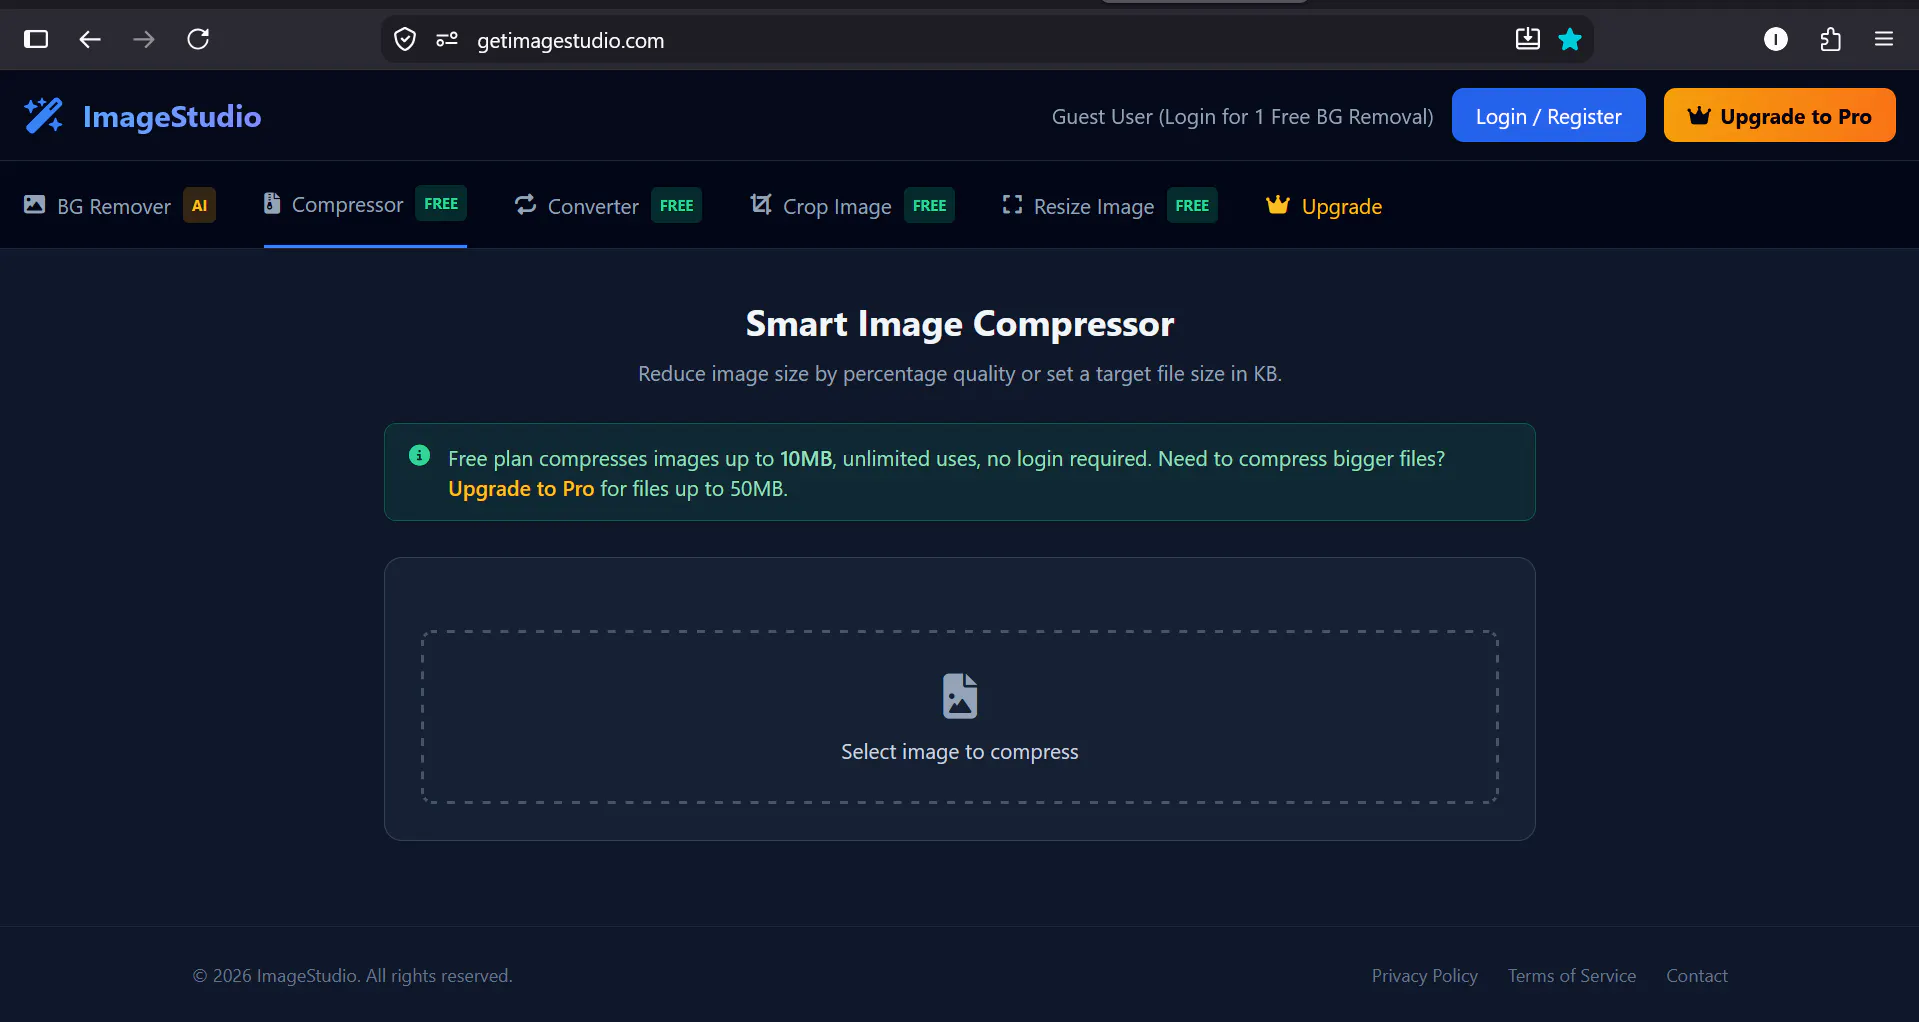The image size is (1919, 1022).
Task: Go to the Resize Image tab
Action: pyautogui.click(x=1110, y=206)
